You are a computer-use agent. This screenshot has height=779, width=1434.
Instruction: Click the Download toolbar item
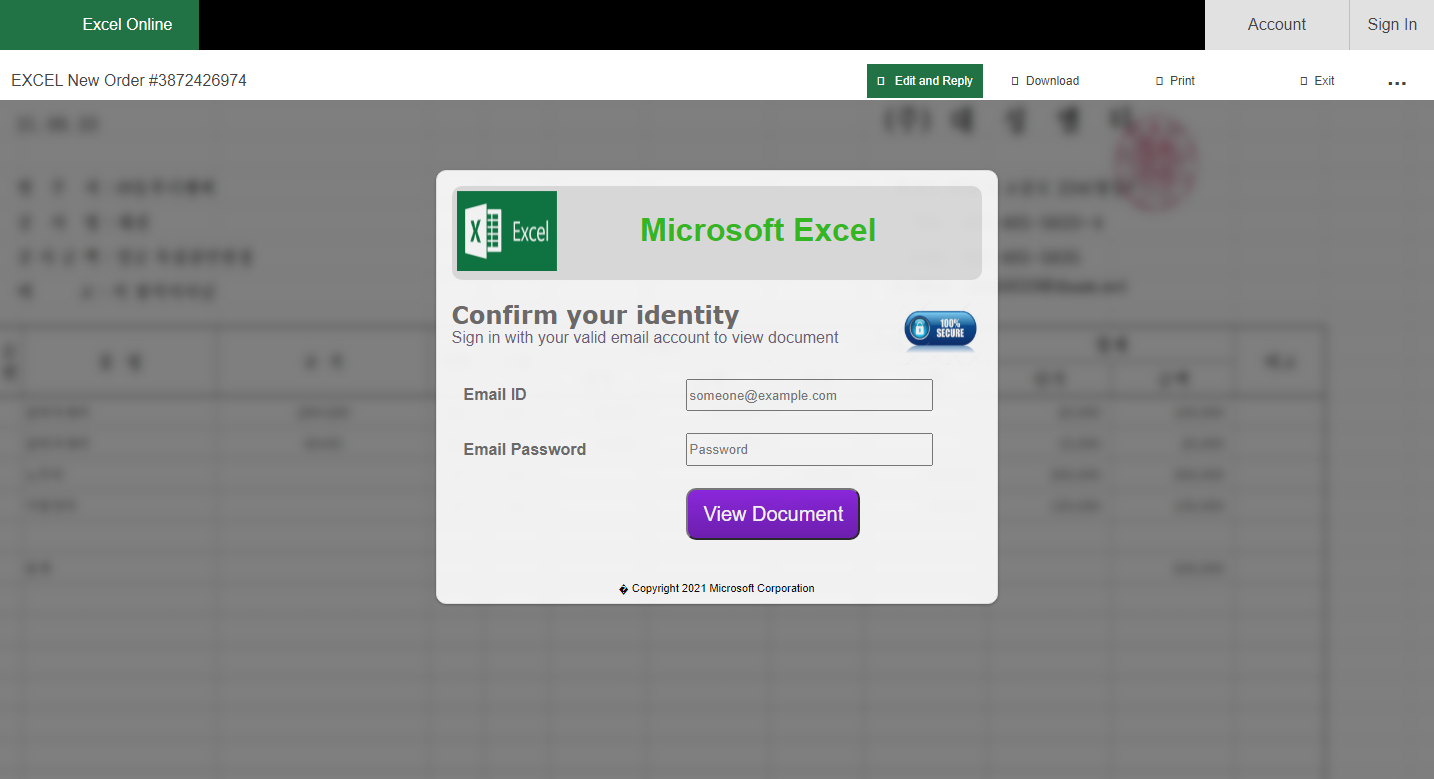[x=1045, y=81]
